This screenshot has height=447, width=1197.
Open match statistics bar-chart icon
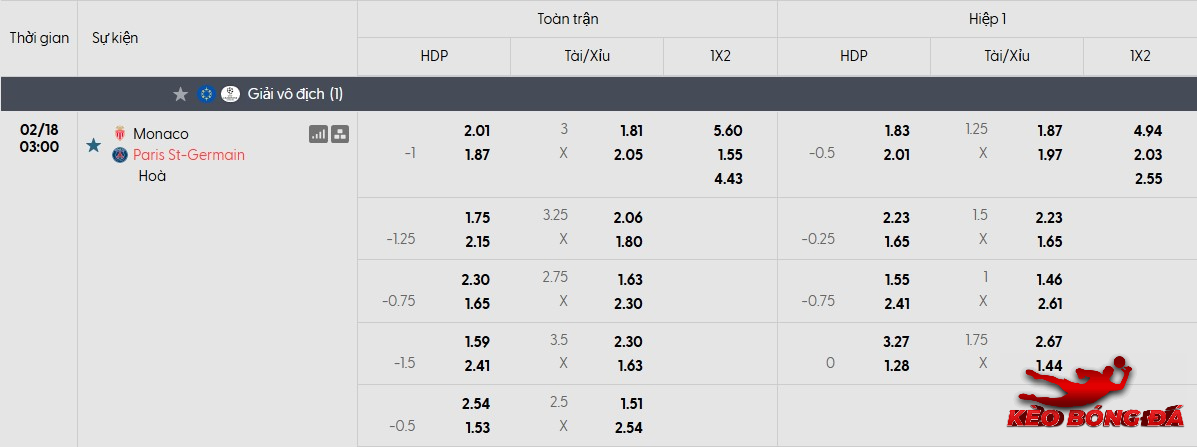(318, 134)
